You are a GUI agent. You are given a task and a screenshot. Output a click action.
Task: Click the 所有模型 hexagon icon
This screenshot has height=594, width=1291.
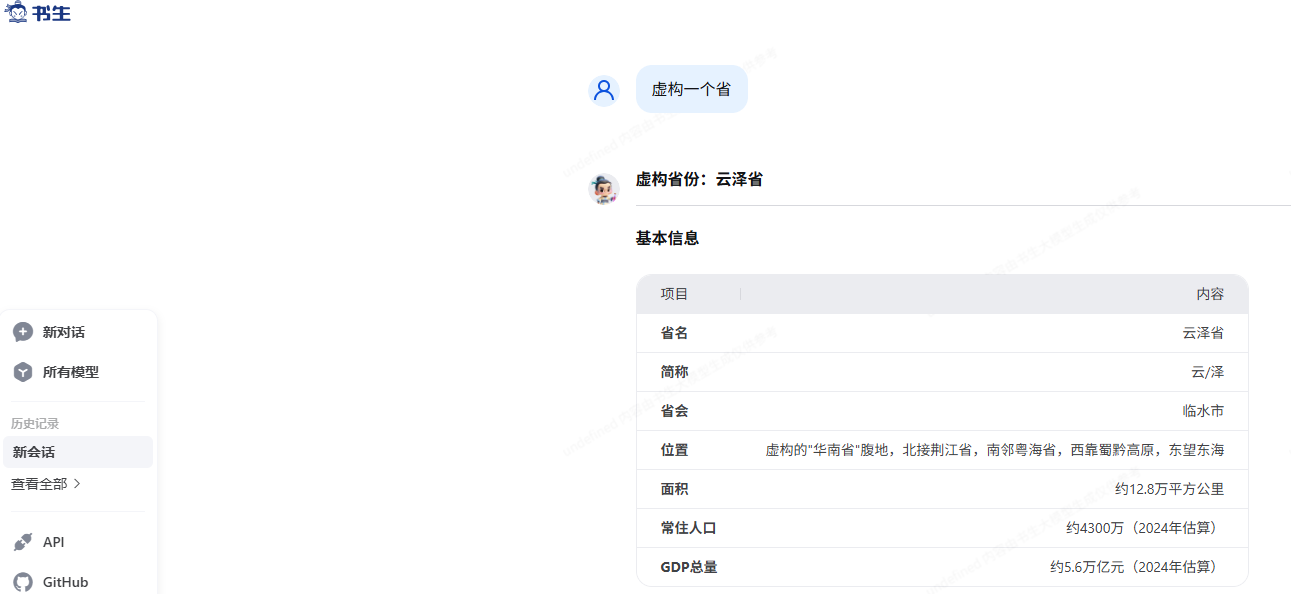[23, 372]
